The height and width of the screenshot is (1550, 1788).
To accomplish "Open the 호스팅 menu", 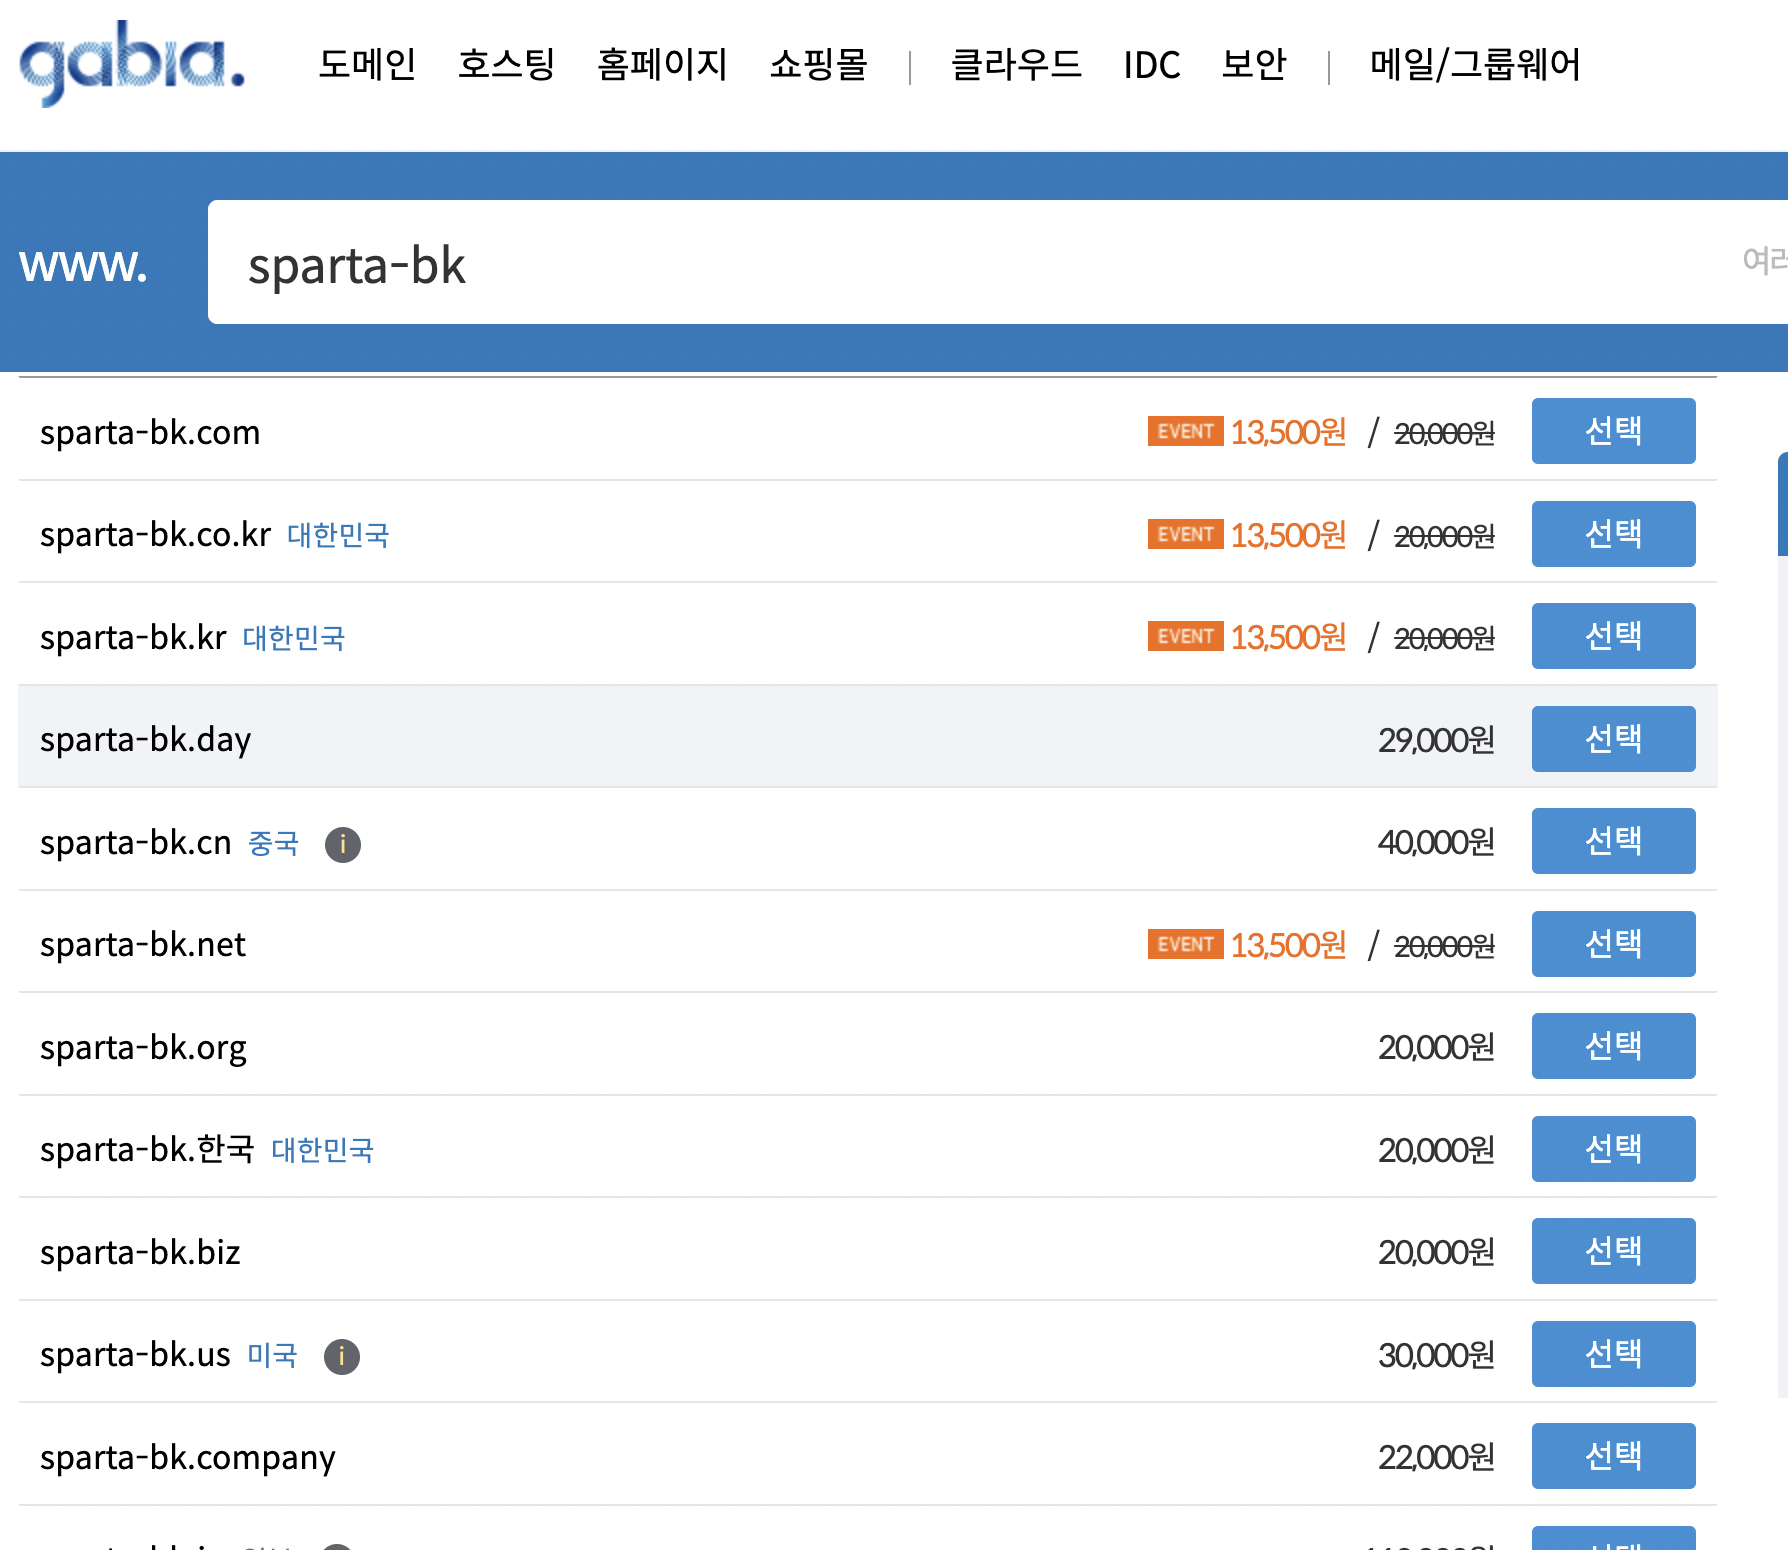I will click(506, 64).
